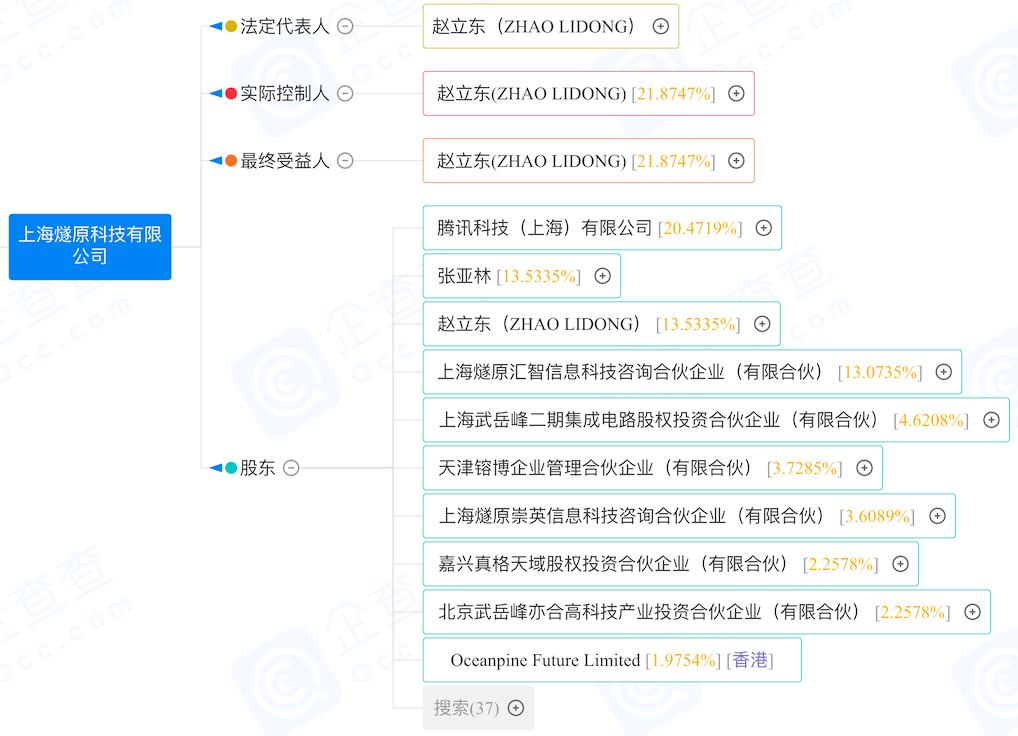Expand 上海燧原汇智信息科技咨询 plus icon
Viewport: 1018px width, 736px height.
943,372
